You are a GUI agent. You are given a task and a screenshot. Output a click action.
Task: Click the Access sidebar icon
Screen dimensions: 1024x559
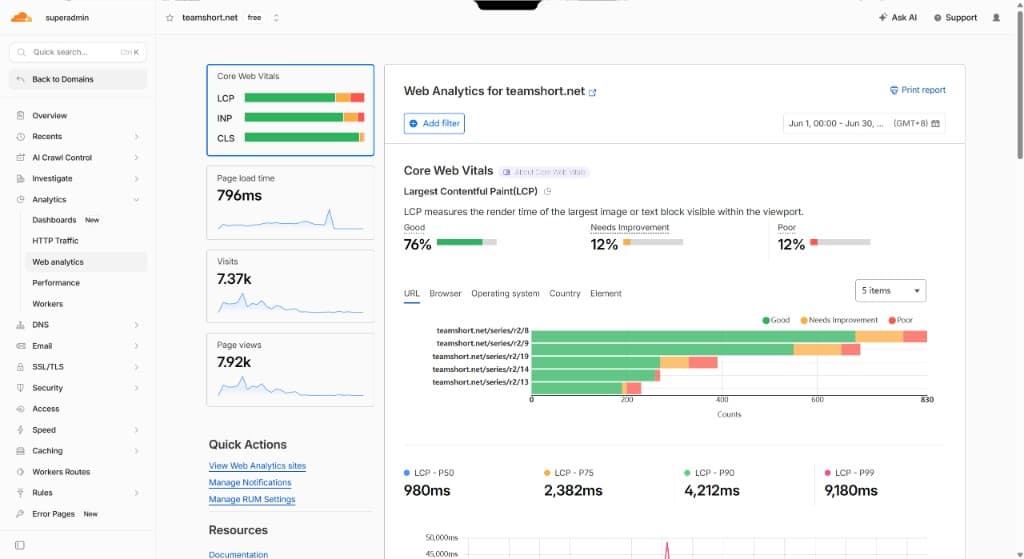pos(20,409)
